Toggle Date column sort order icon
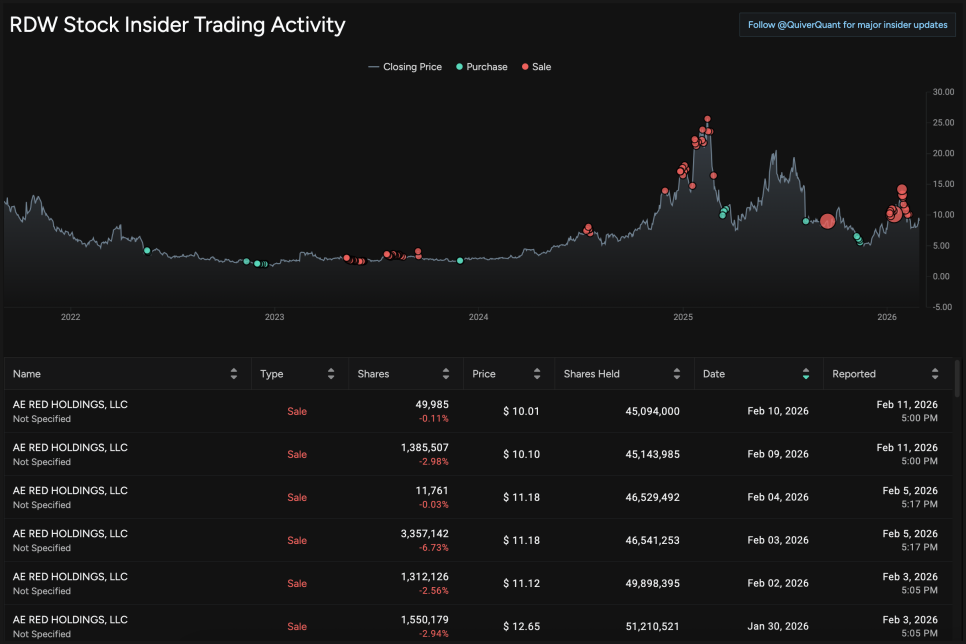 click(x=806, y=374)
